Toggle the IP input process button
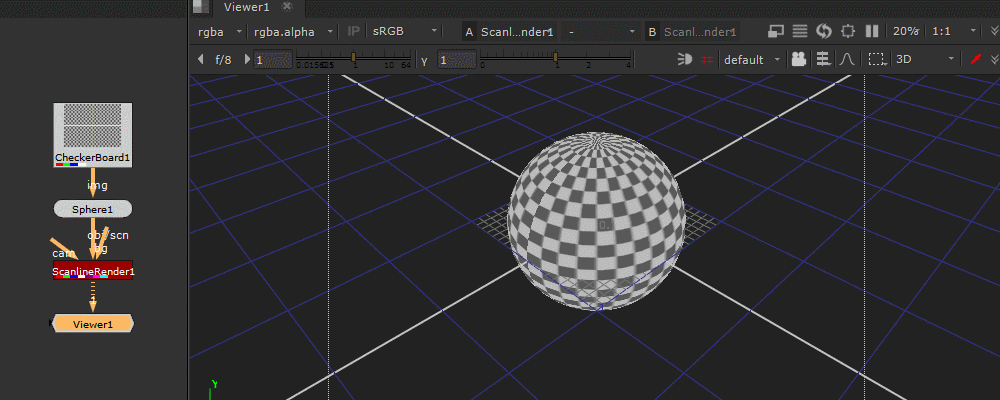The height and width of the screenshot is (400, 1000). (353, 31)
